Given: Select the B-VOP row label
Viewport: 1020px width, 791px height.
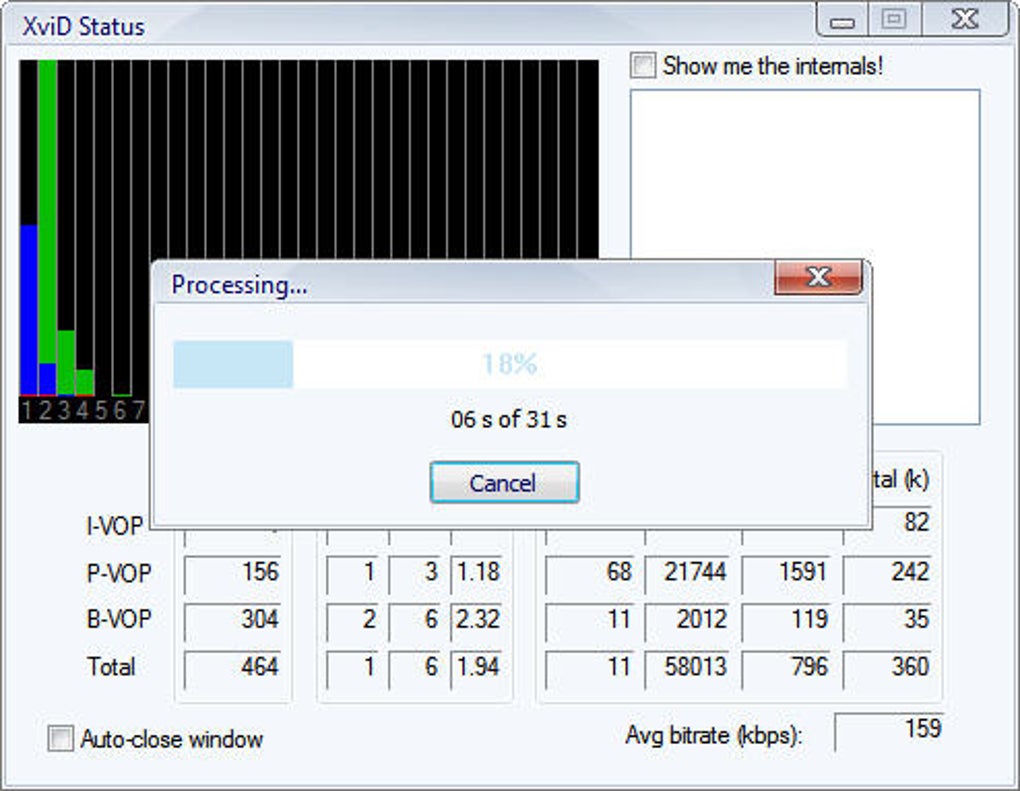Looking at the screenshot, I should point(119,619).
